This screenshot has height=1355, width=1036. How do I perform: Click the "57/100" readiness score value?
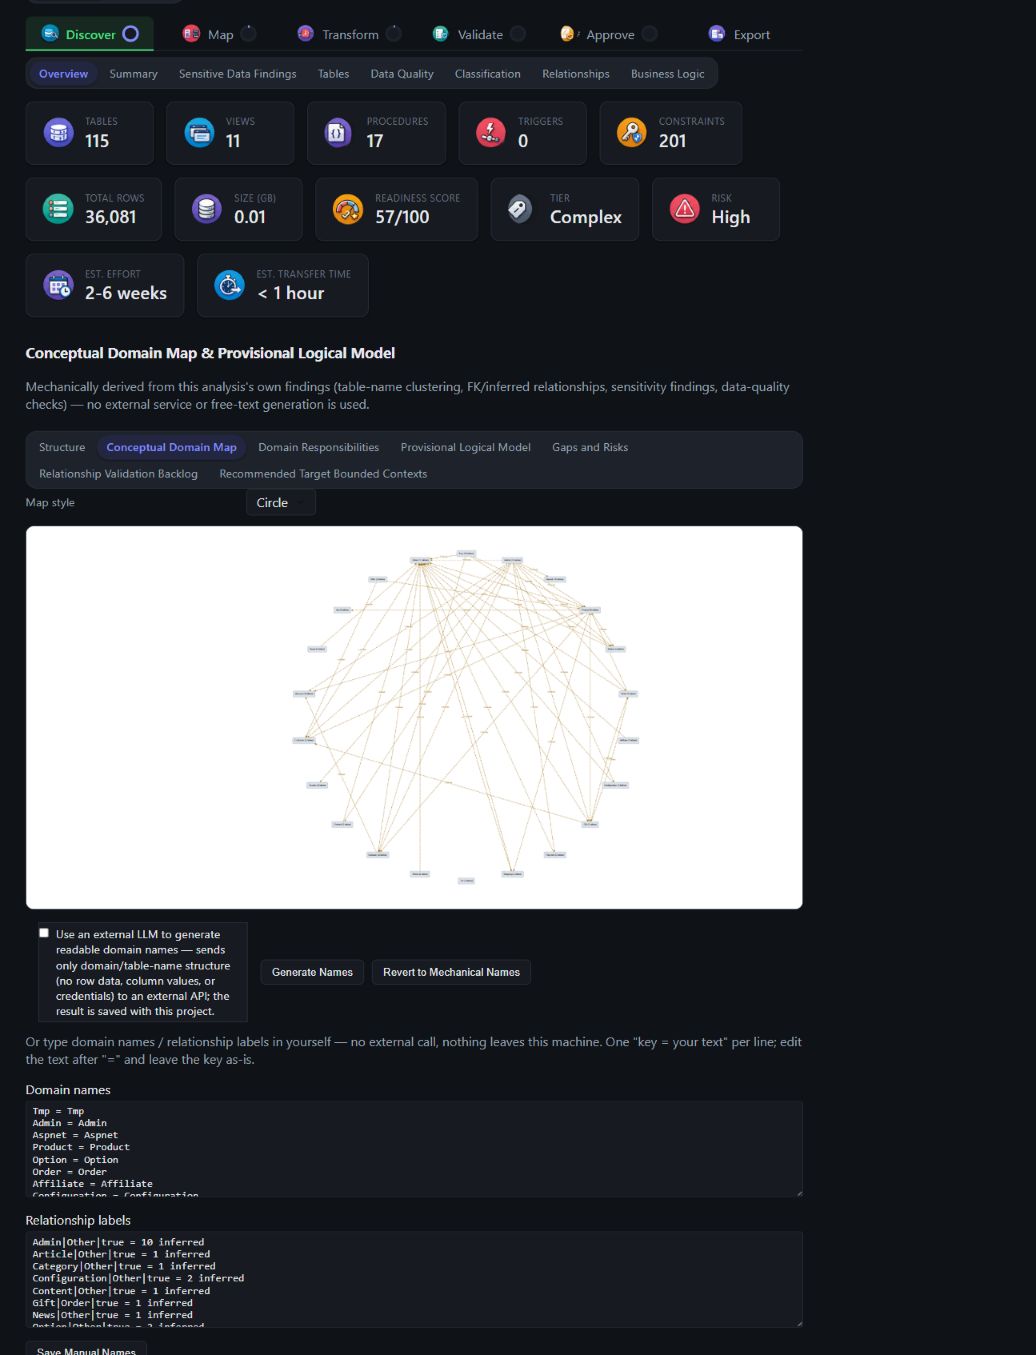(402, 217)
